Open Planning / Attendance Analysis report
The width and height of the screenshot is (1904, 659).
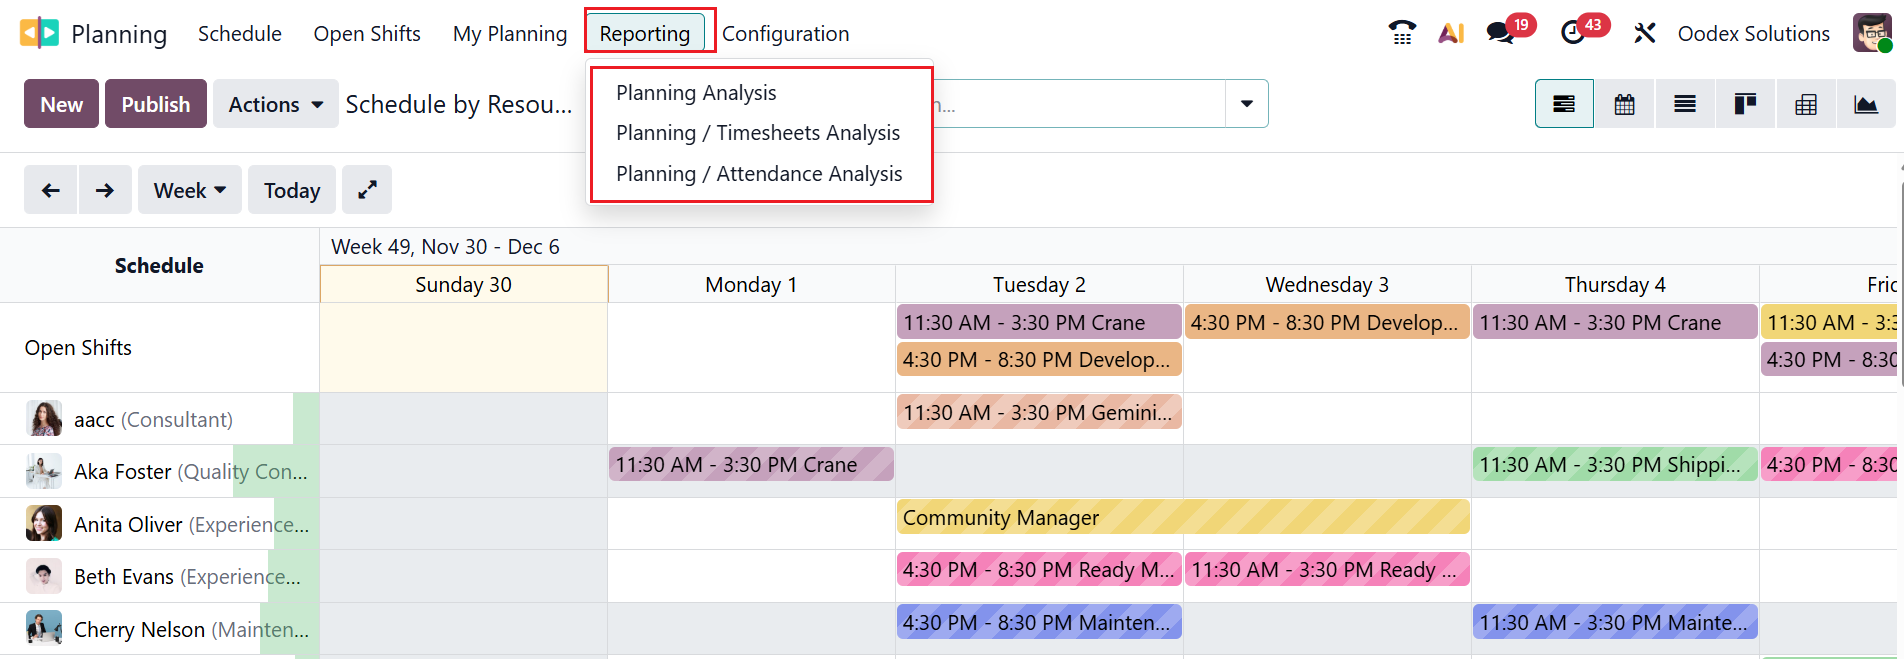(759, 174)
